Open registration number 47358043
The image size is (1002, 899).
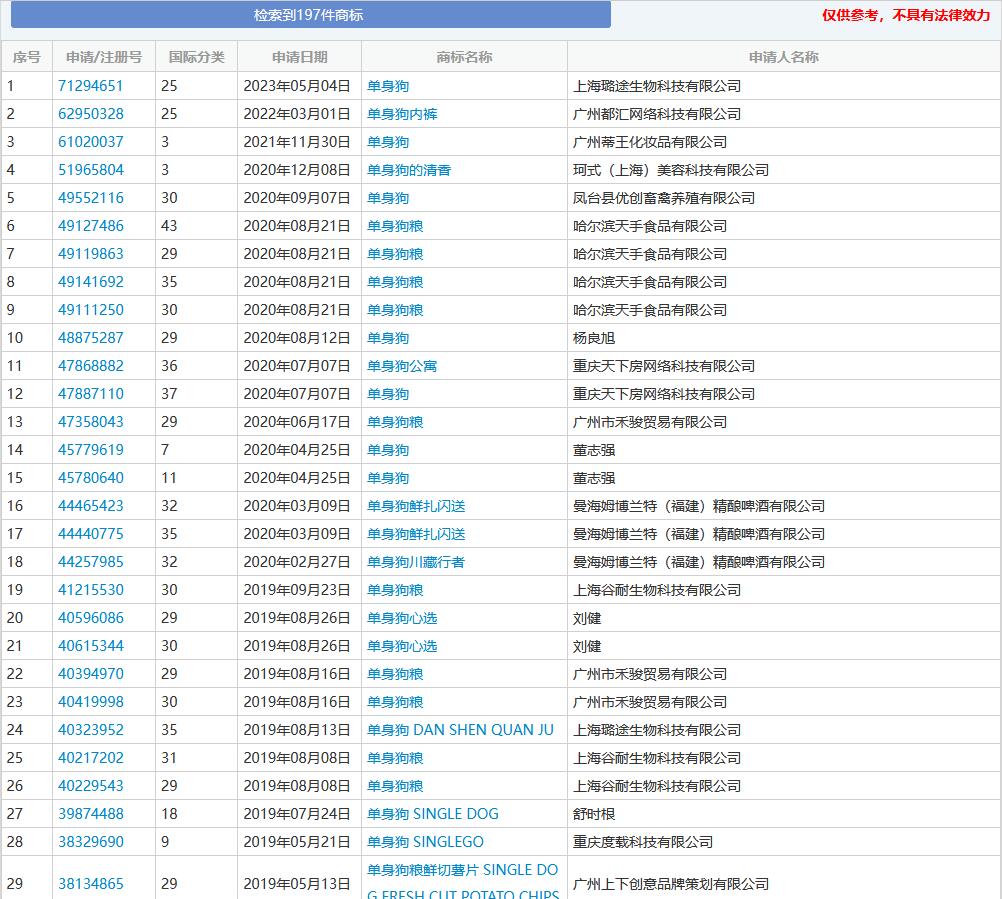tap(91, 422)
